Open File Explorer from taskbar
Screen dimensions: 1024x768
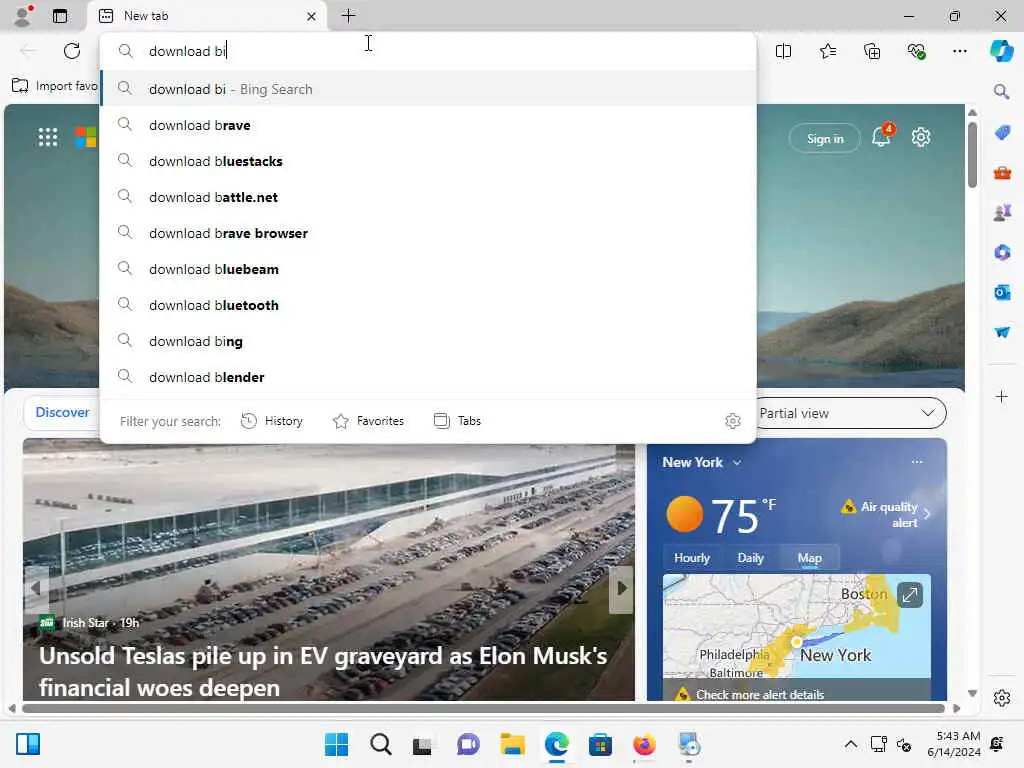click(x=513, y=744)
